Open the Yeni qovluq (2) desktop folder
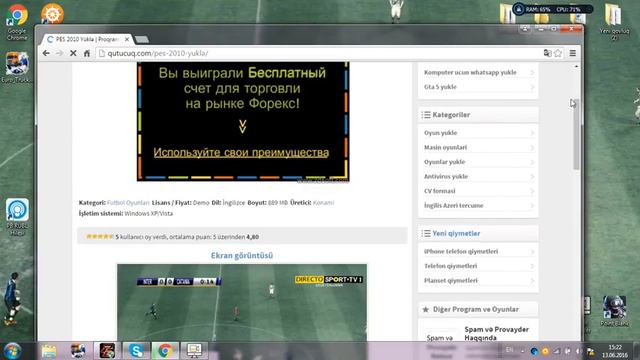The height and width of the screenshot is (360, 640). pos(614,22)
